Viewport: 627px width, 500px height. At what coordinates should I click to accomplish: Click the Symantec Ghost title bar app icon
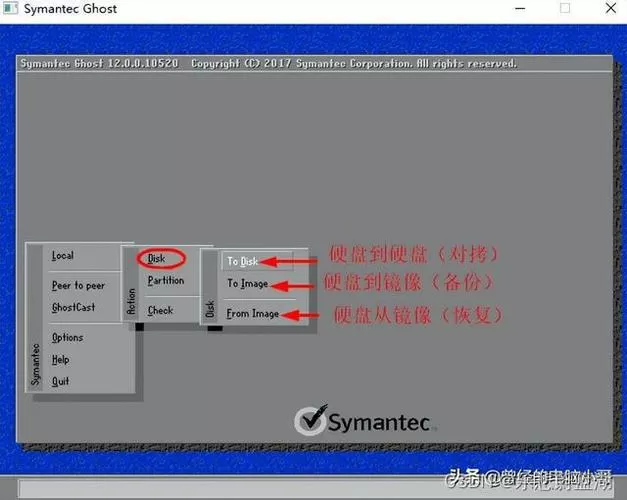(x=10, y=8)
